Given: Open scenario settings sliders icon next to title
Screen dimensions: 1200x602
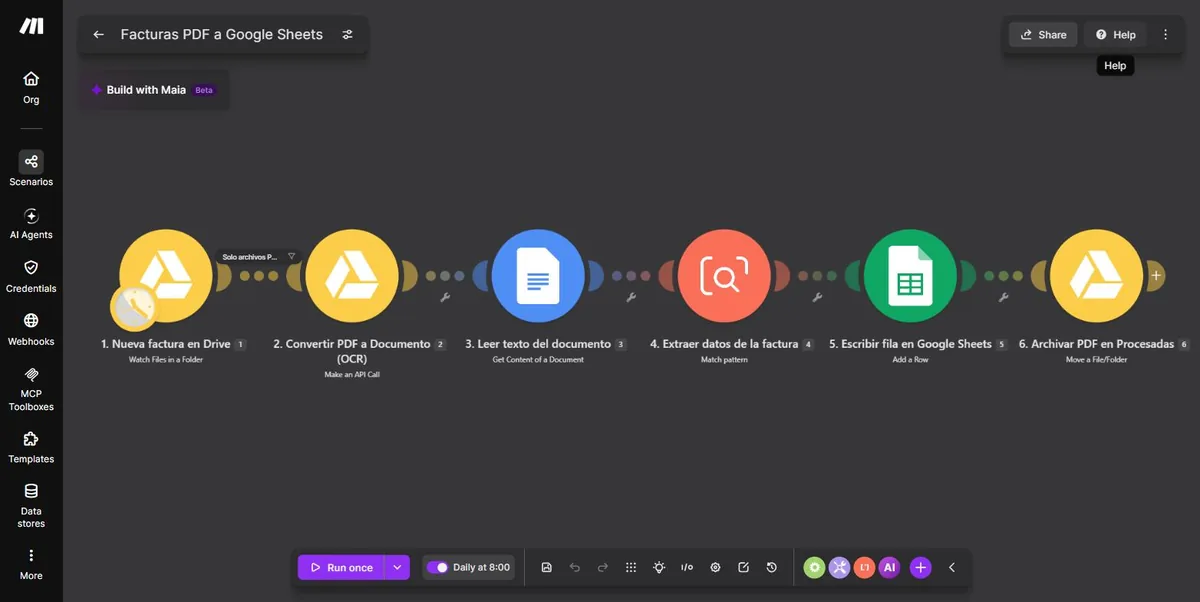Looking at the screenshot, I should 348,34.
